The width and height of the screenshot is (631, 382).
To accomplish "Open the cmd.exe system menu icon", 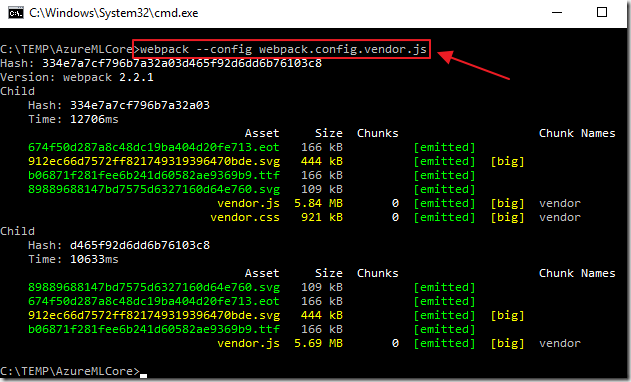I will coord(16,13).
